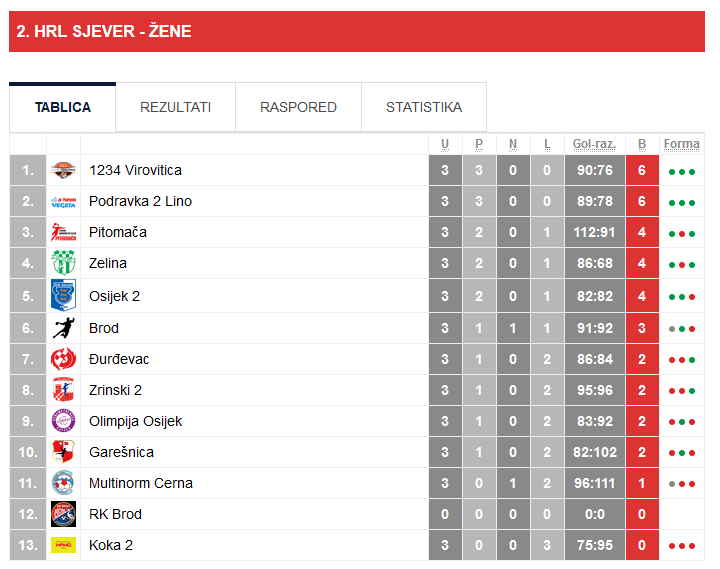Image resolution: width=720 pixels, height=569 pixels.
Task: Click the Forma column header
Action: coord(682,144)
